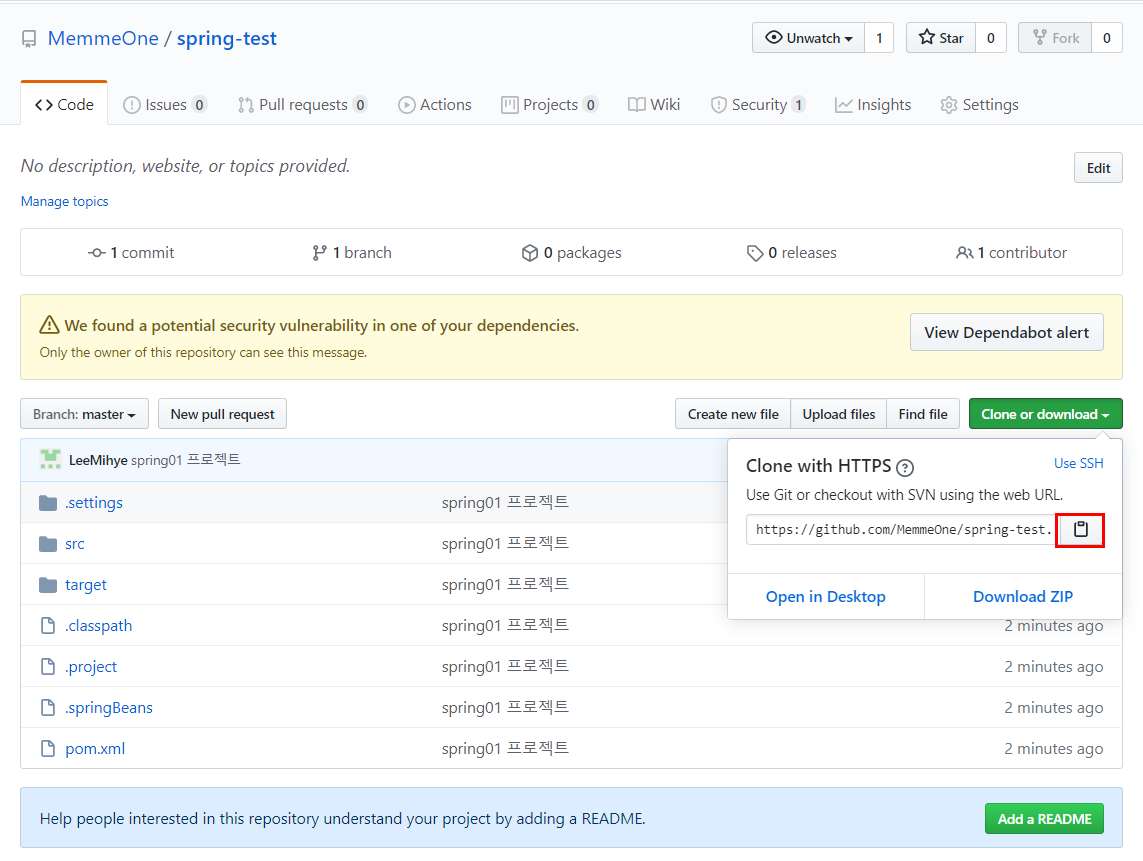Click the commit icon beside 1 commit
Viewport: 1143px width, 861px height.
coord(97,253)
